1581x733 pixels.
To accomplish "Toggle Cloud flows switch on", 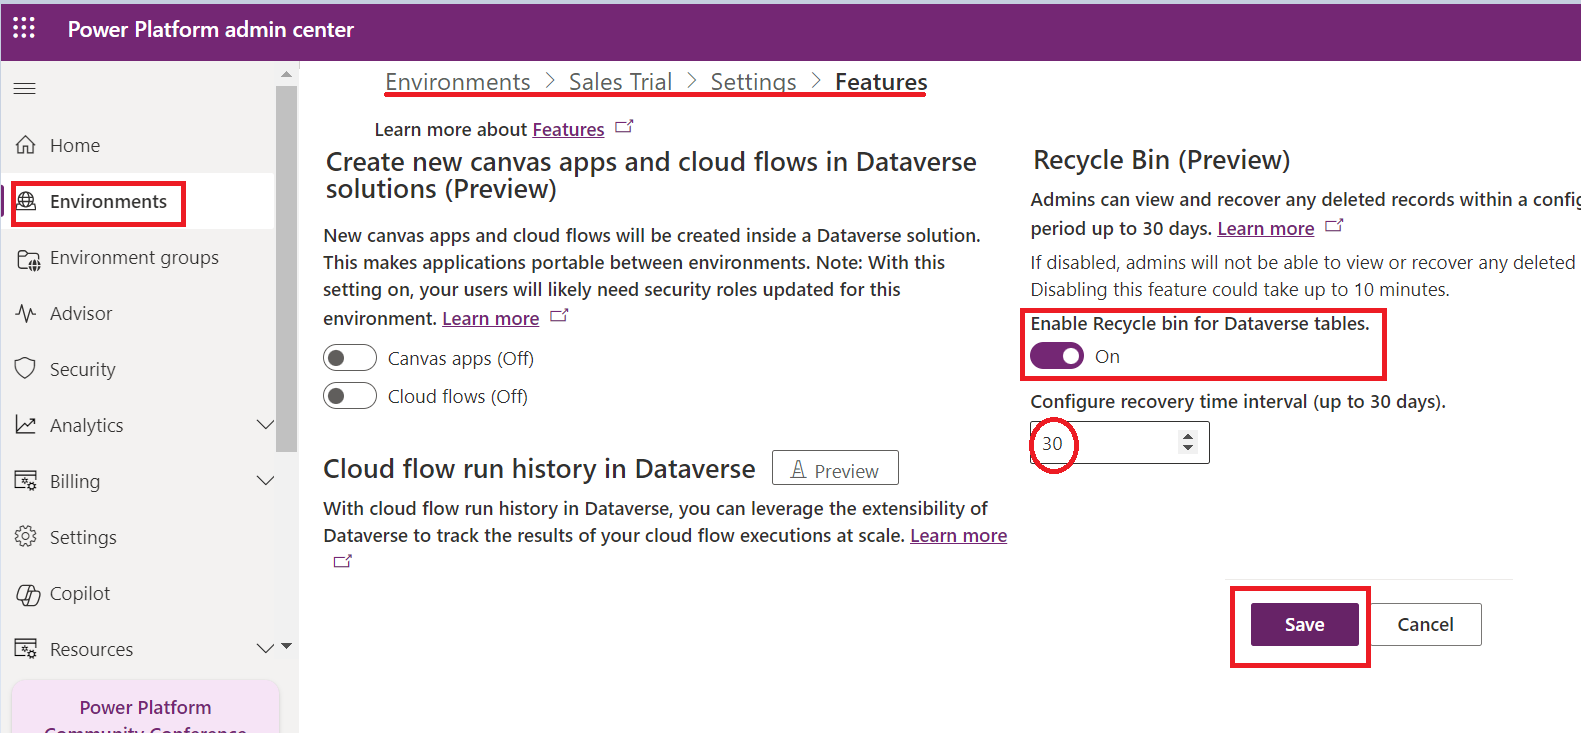I will coord(350,396).
